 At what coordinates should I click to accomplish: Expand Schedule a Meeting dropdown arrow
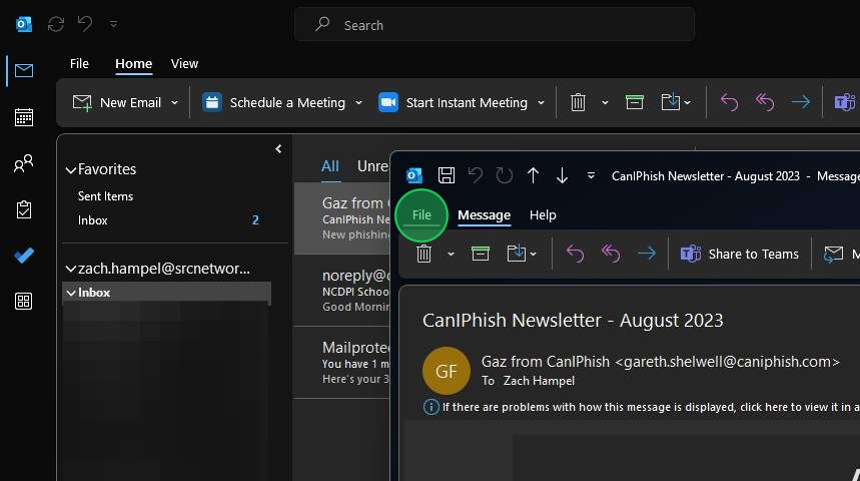359,103
